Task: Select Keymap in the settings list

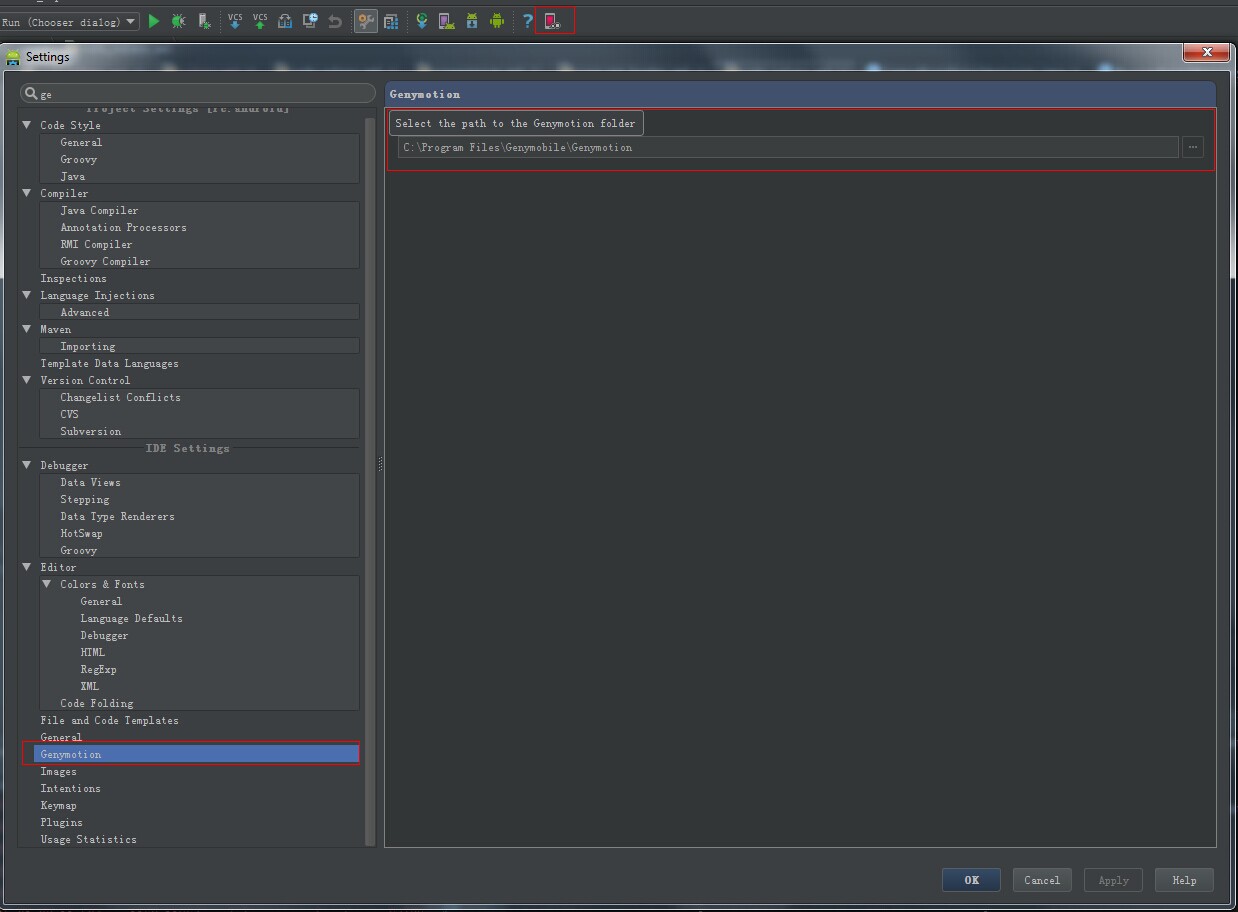Action: [58, 805]
